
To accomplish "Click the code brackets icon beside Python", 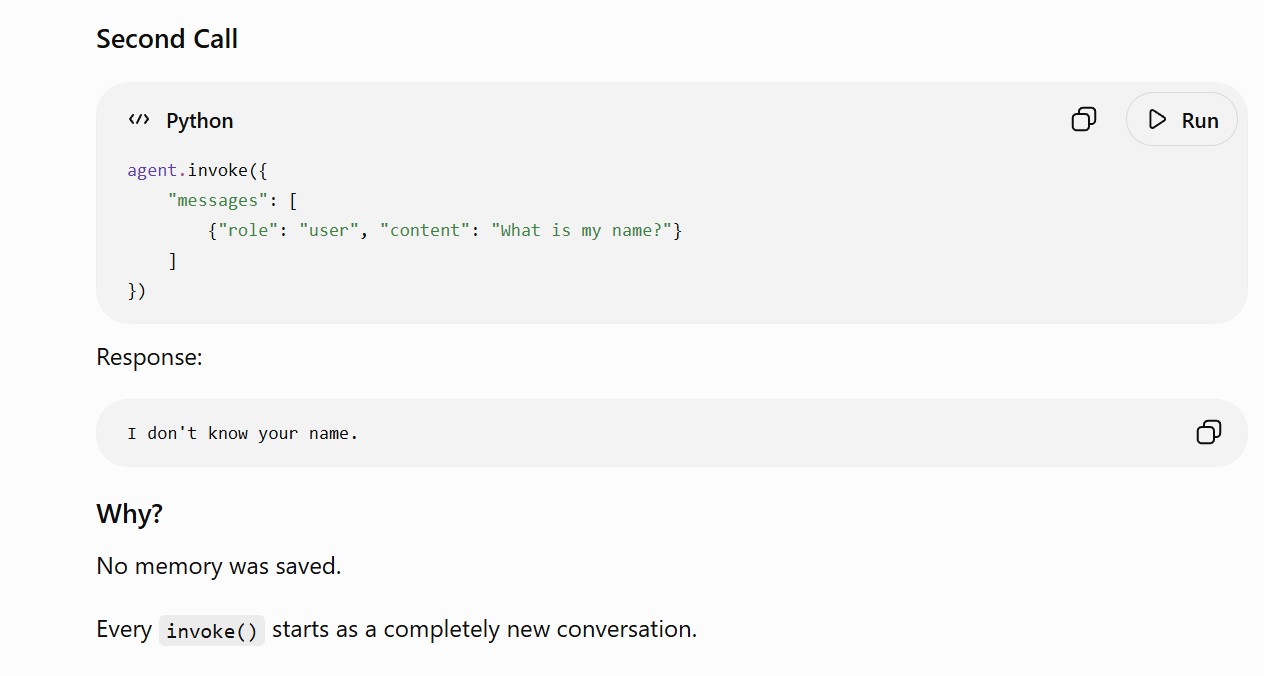I will pos(139,120).
